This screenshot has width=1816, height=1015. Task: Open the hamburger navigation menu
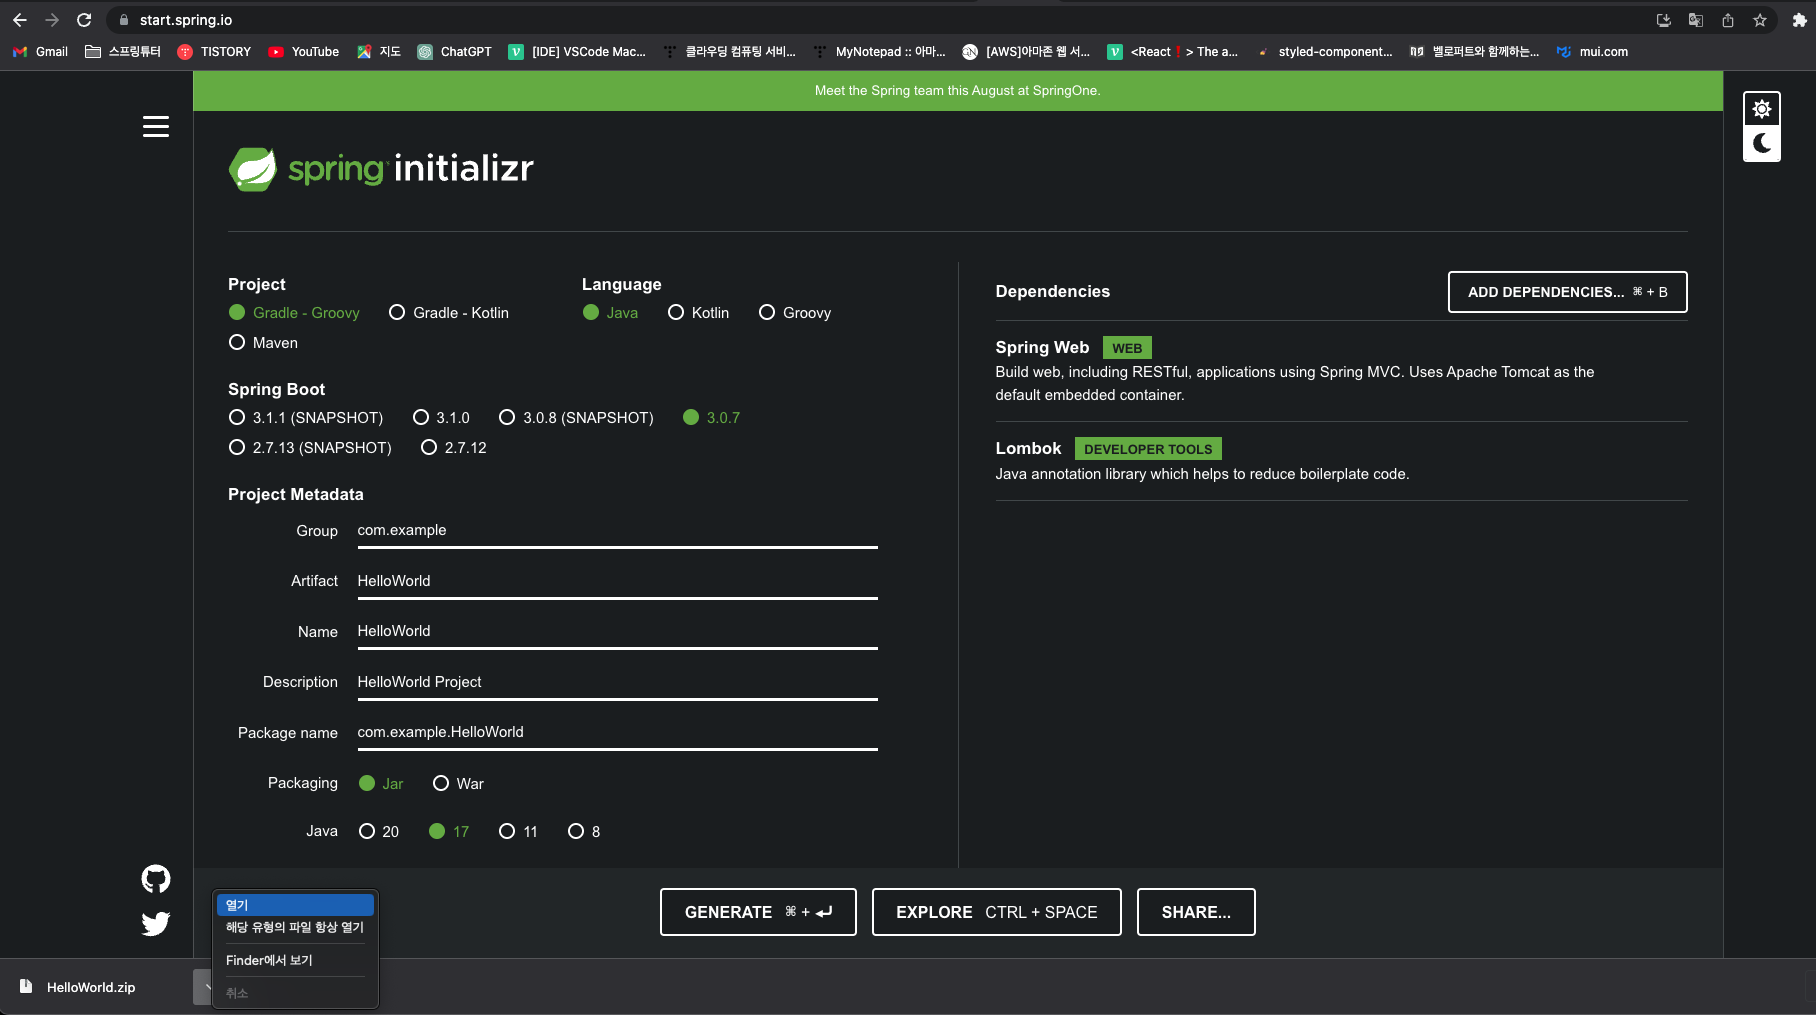click(x=155, y=127)
